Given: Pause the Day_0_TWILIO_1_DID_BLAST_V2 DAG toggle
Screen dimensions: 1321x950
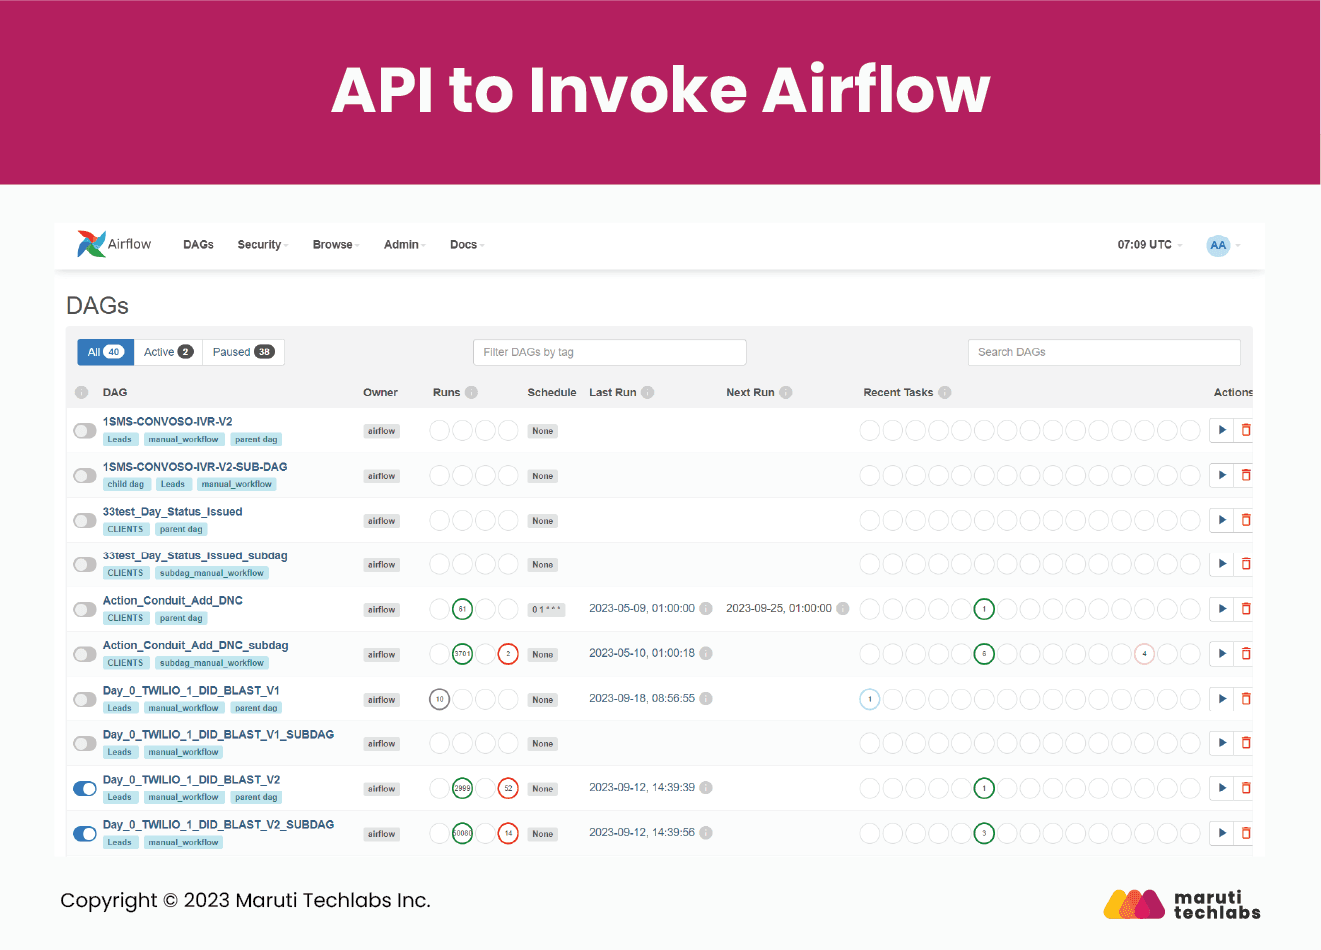Looking at the screenshot, I should tap(85, 789).
